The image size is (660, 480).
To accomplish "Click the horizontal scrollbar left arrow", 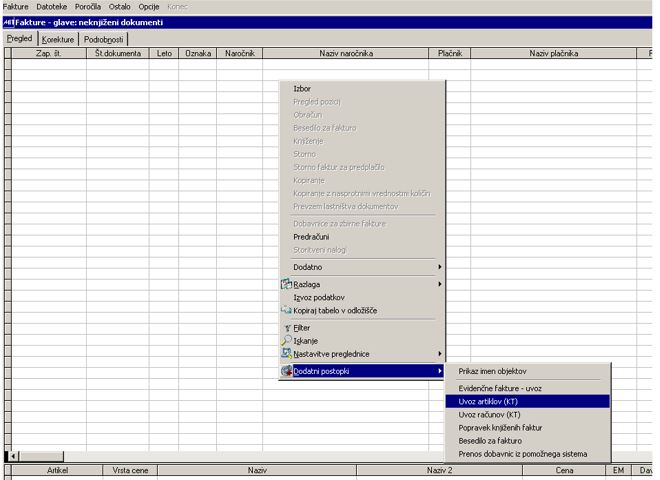I will tap(13, 456).
